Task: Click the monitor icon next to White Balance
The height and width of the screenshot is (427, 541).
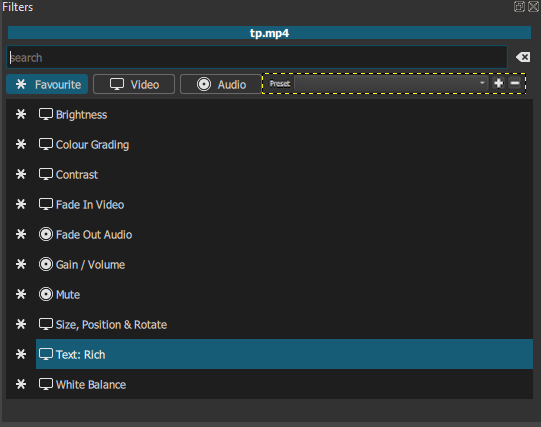Action: 46,384
